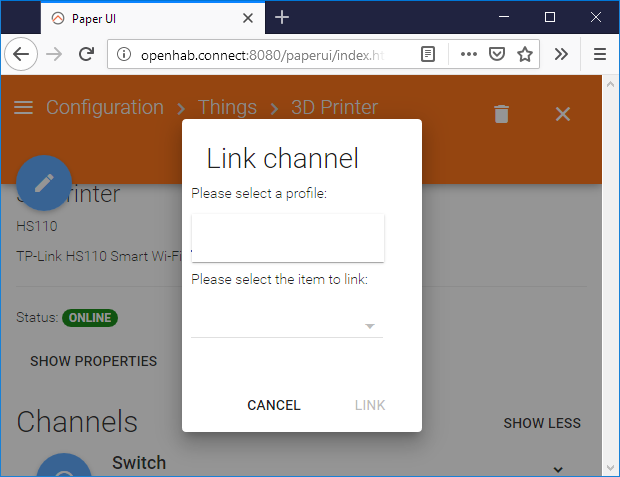Screen dimensions: 620x477
Task: Click Things in the breadcrumb
Action: [227, 107]
